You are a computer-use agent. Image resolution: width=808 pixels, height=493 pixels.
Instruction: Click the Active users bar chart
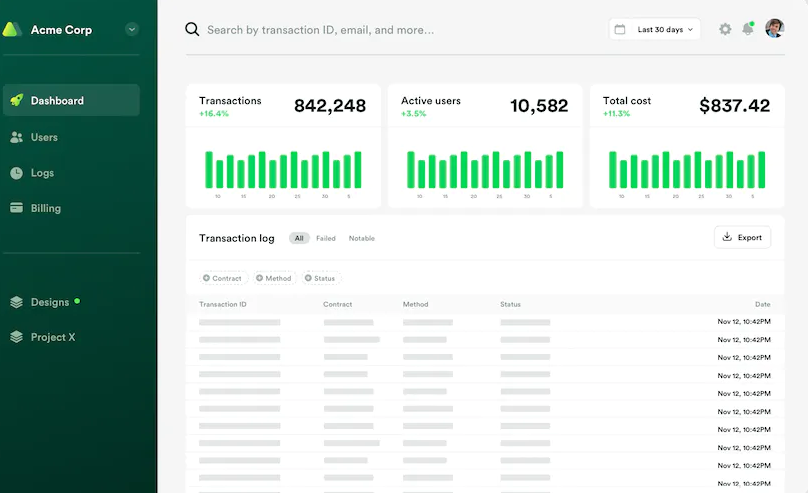[x=485, y=174]
